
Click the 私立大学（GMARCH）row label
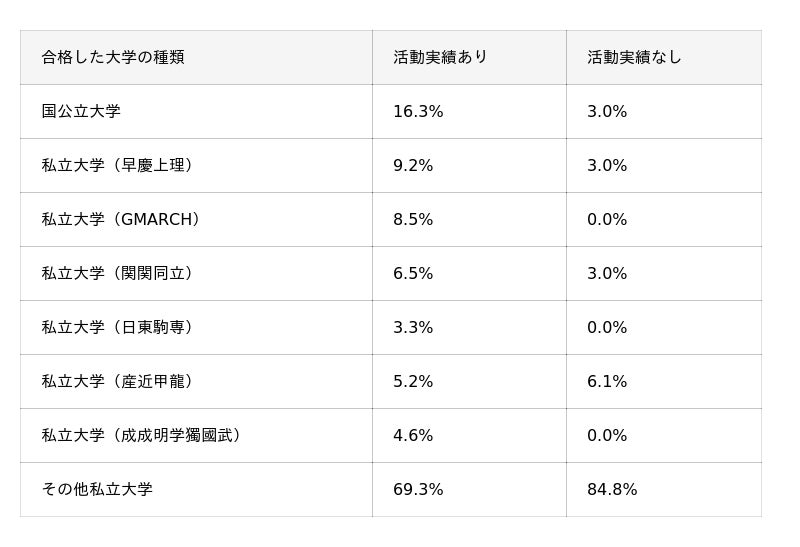121,219
